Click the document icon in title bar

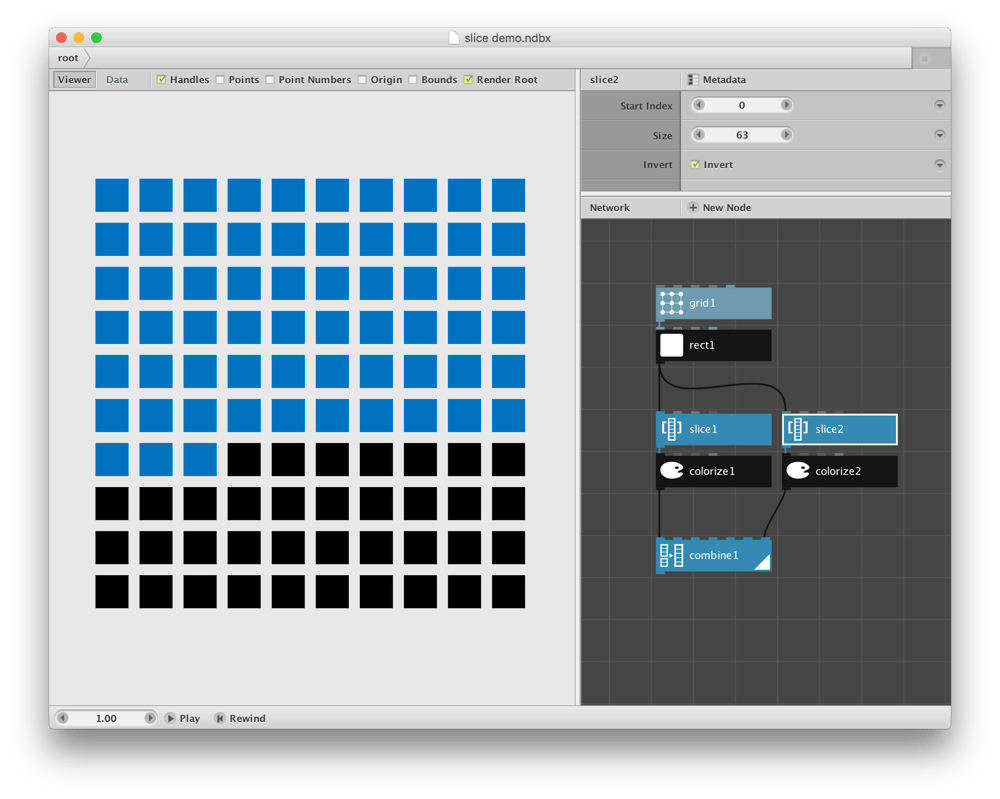pyautogui.click(x=453, y=38)
